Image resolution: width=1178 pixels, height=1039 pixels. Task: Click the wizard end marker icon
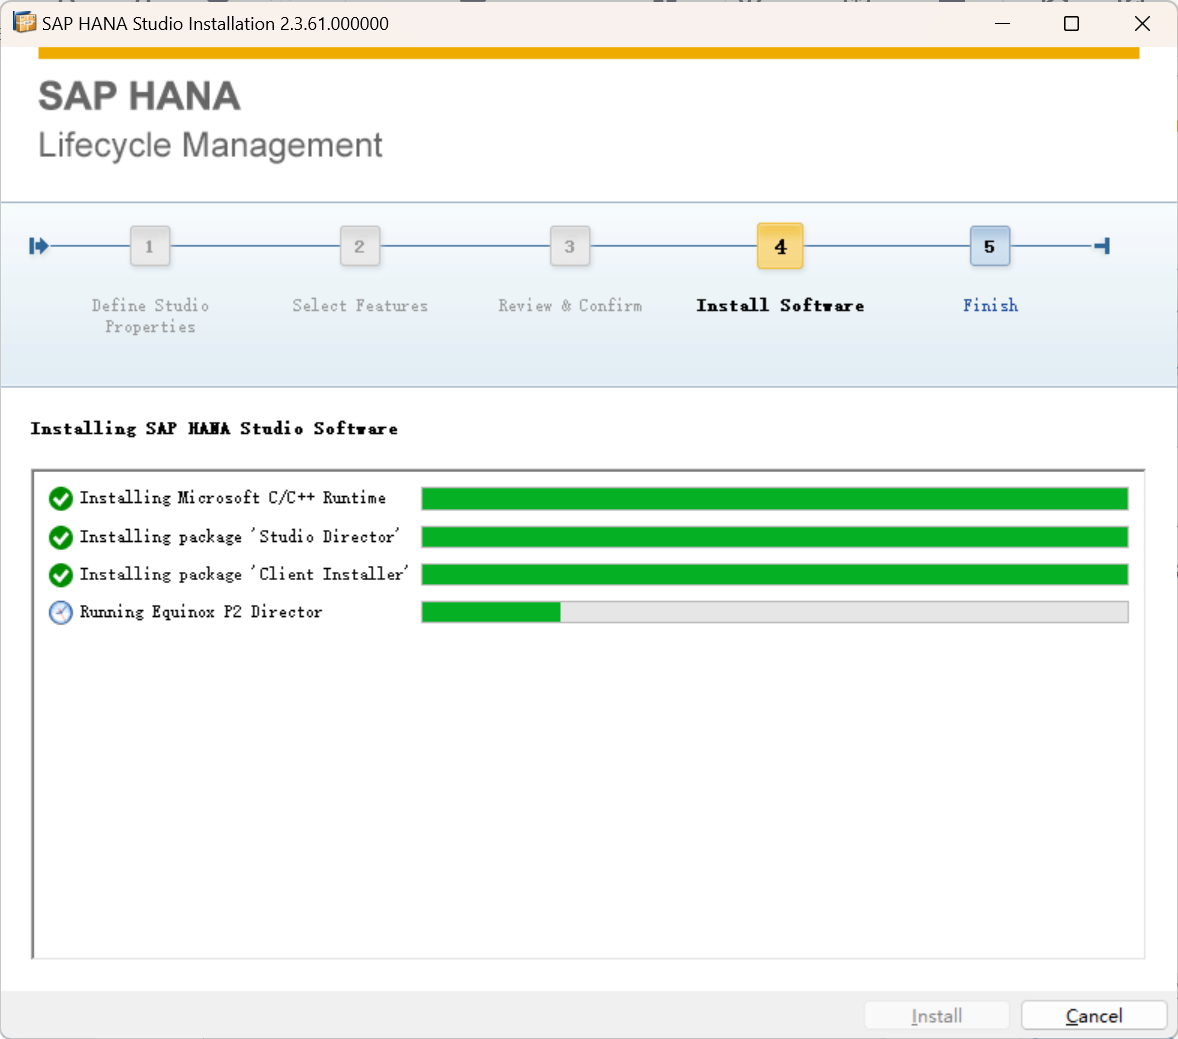pos(1102,246)
